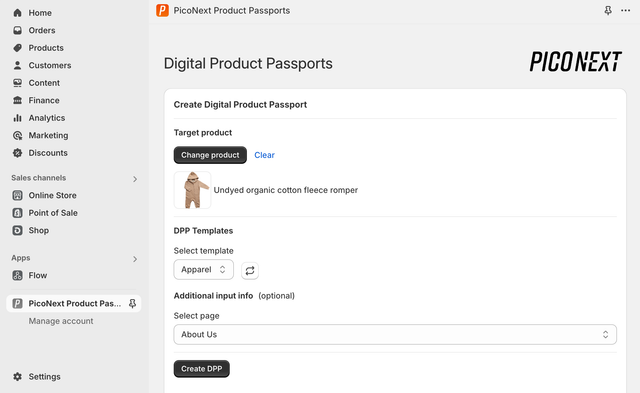Click the orange PicoNext header logo

point(162,11)
